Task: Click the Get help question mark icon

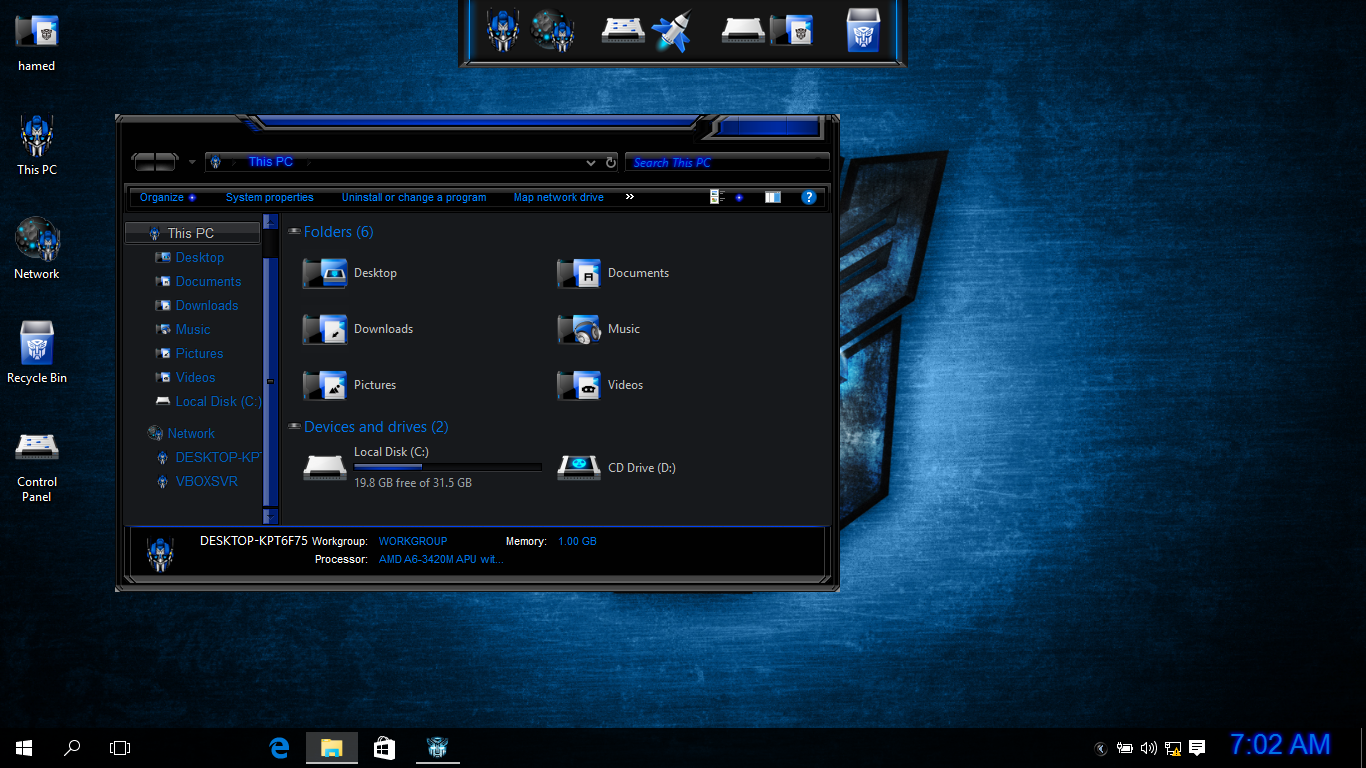Action: tap(809, 198)
